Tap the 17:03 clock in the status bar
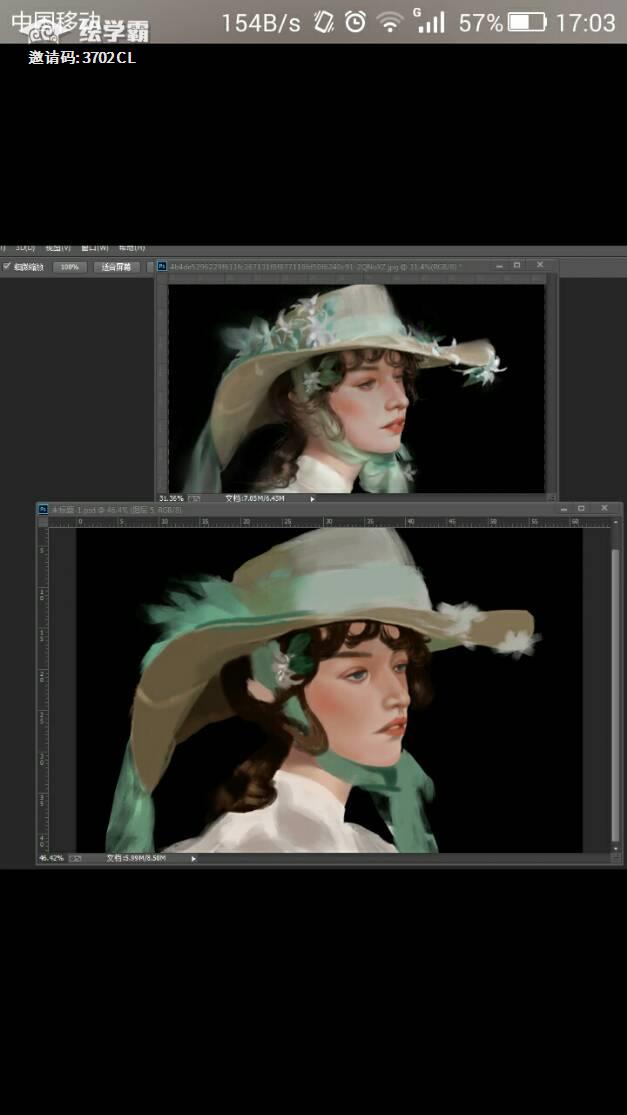Screen dimensions: 627x1115 [585, 23]
